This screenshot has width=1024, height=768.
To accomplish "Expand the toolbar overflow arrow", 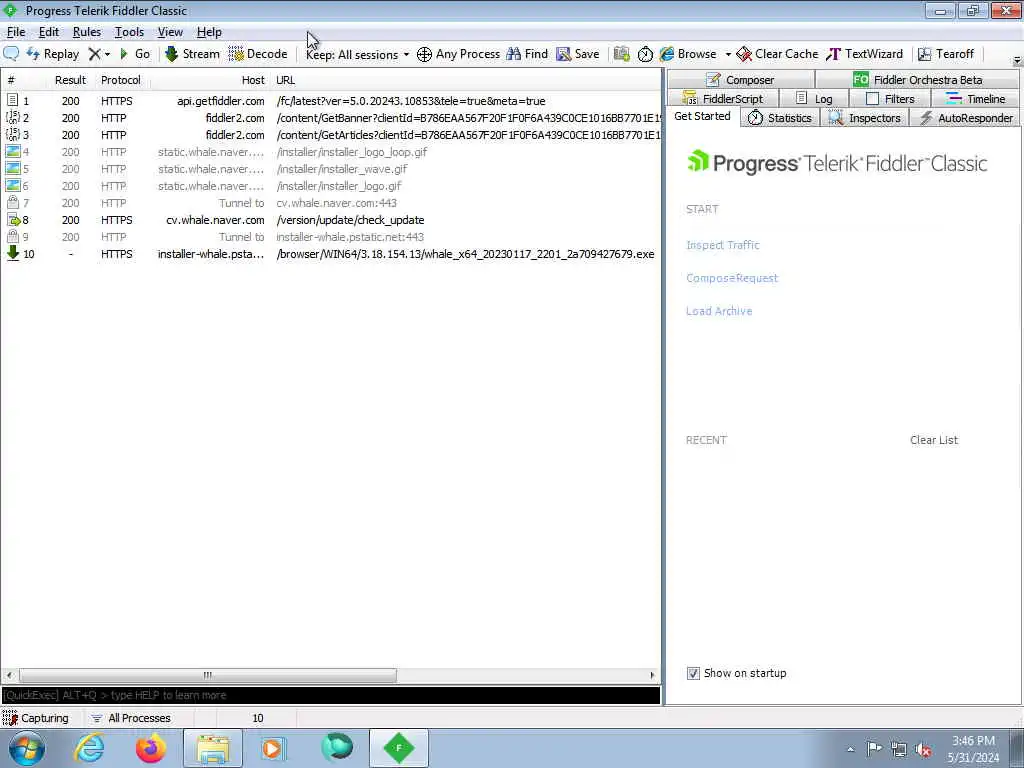I will [x=1017, y=61].
